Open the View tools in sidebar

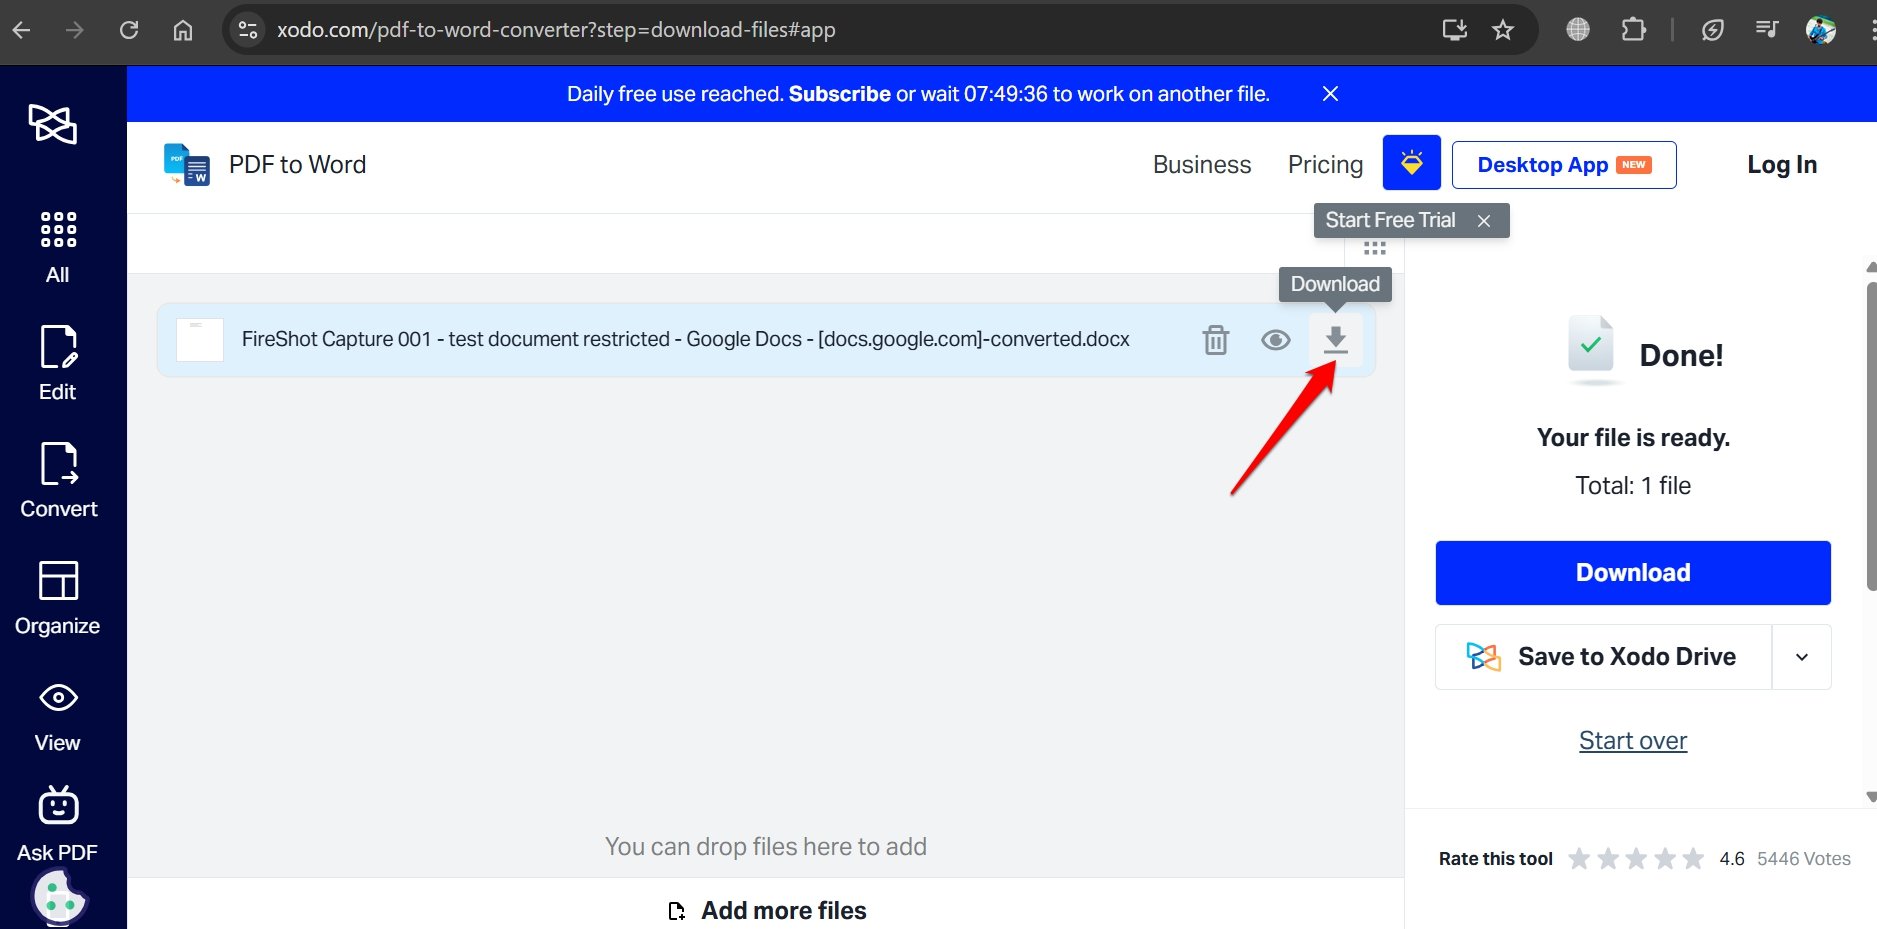(x=58, y=717)
